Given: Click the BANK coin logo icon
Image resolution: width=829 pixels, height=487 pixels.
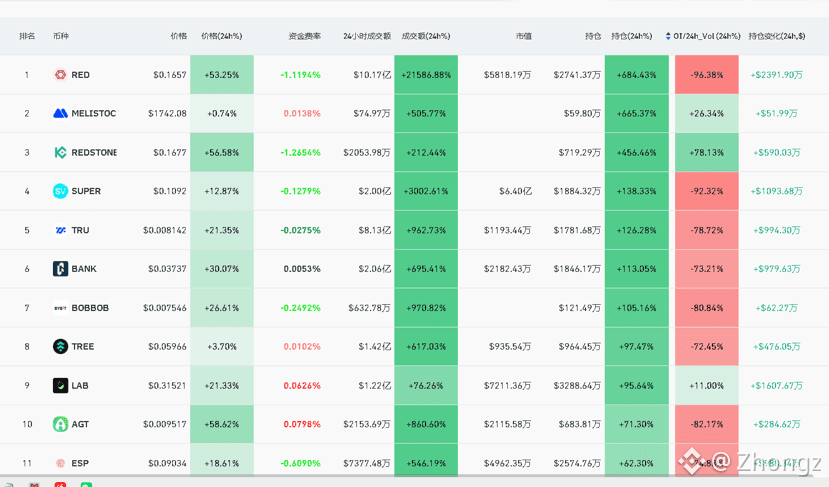Looking at the screenshot, I should pyautogui.click(x=60, y=269).
